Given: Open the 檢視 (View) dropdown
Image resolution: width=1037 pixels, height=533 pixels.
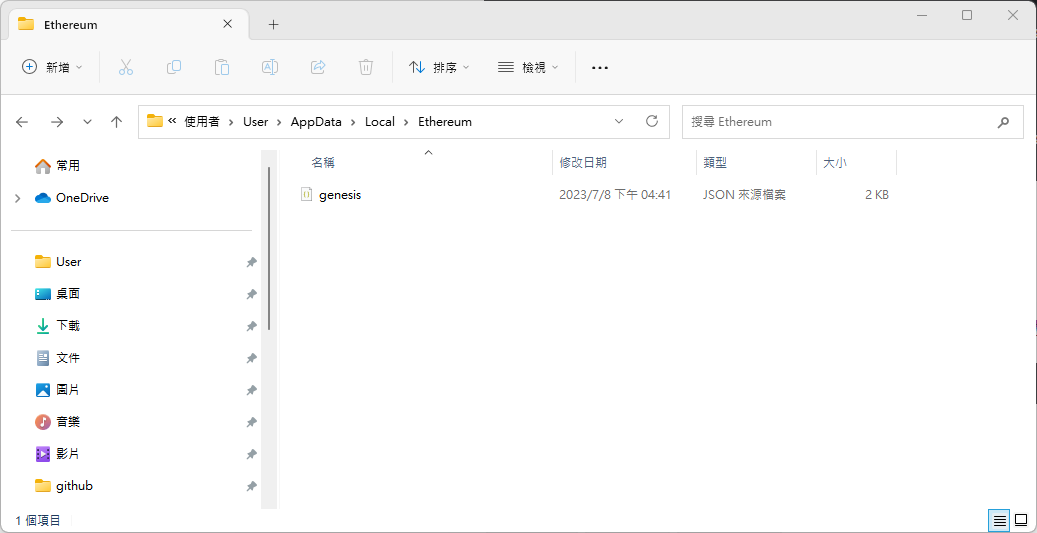Looking at the screenshot, I should [x=528, y=67].
